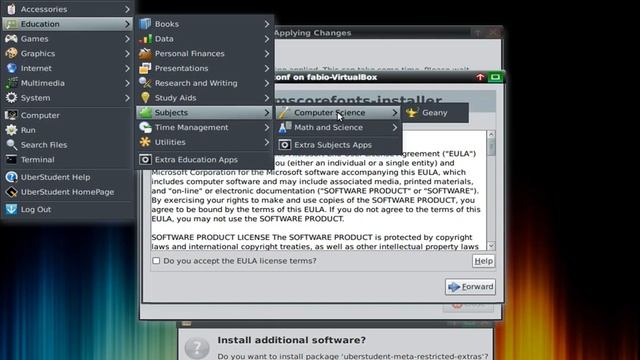Click the Extra Education Apps icon
Viewport: 640px width, 360px height.
(145, 160)
